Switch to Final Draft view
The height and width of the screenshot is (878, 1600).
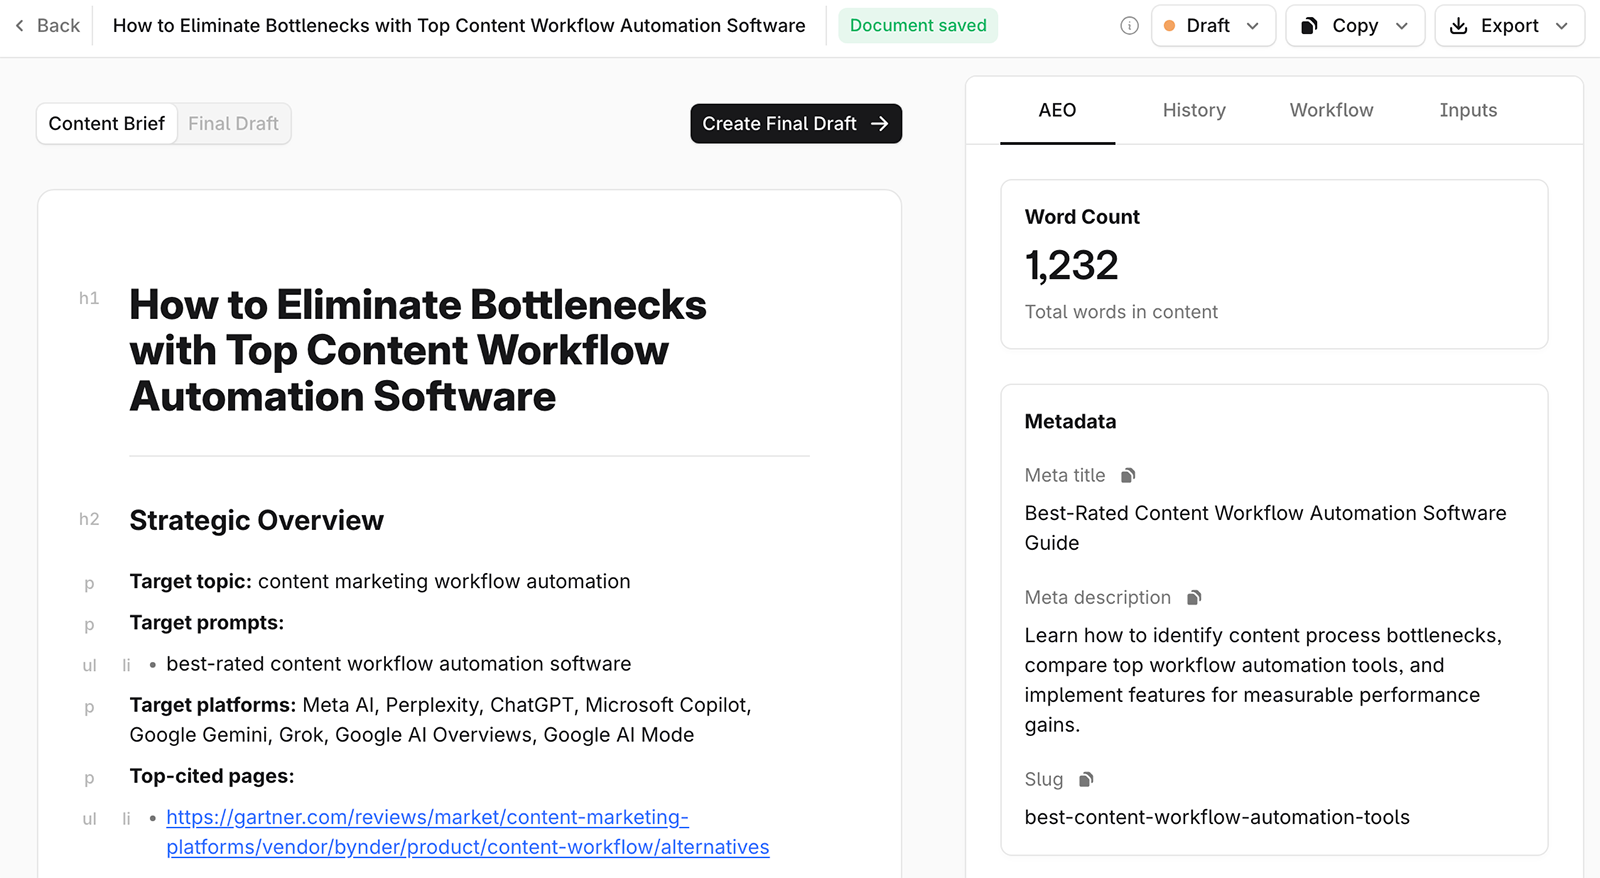(233, 124)
